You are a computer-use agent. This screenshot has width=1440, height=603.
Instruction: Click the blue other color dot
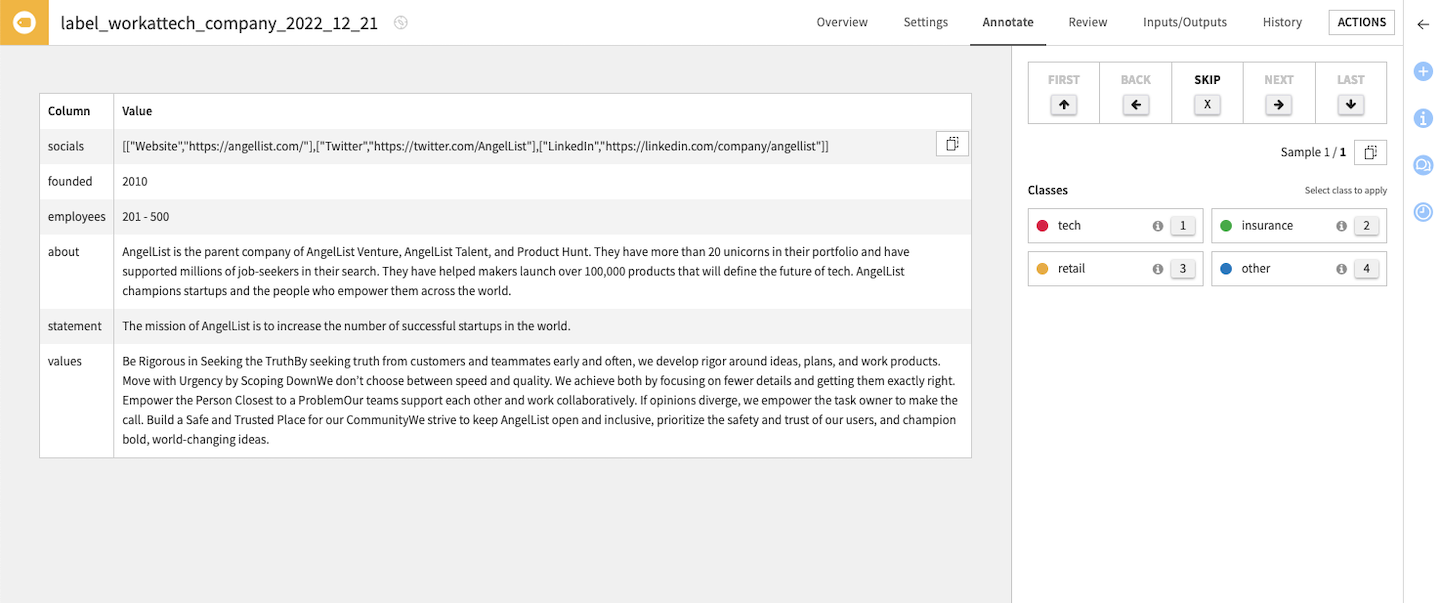(1226, 269)
